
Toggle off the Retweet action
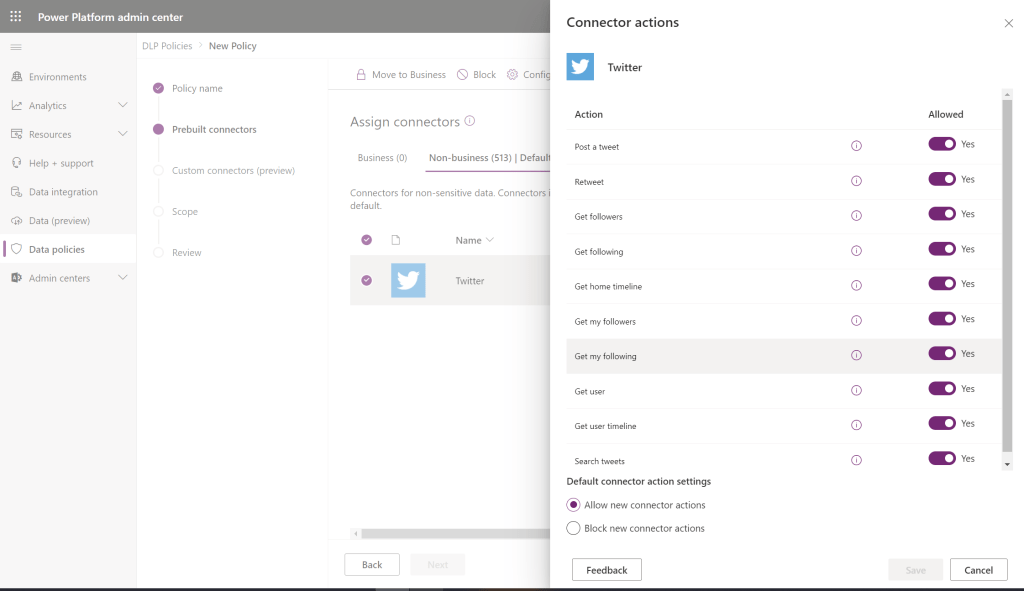click(x=942, y=179)
